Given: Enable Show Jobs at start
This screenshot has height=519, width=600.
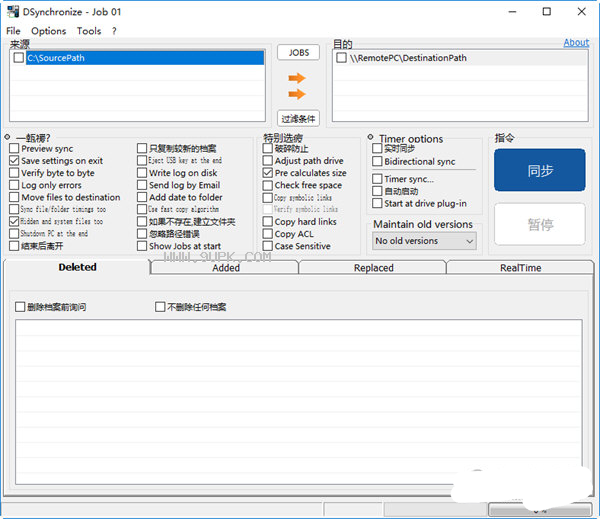Looking at the screenshot, I should [x=142, y=246].
